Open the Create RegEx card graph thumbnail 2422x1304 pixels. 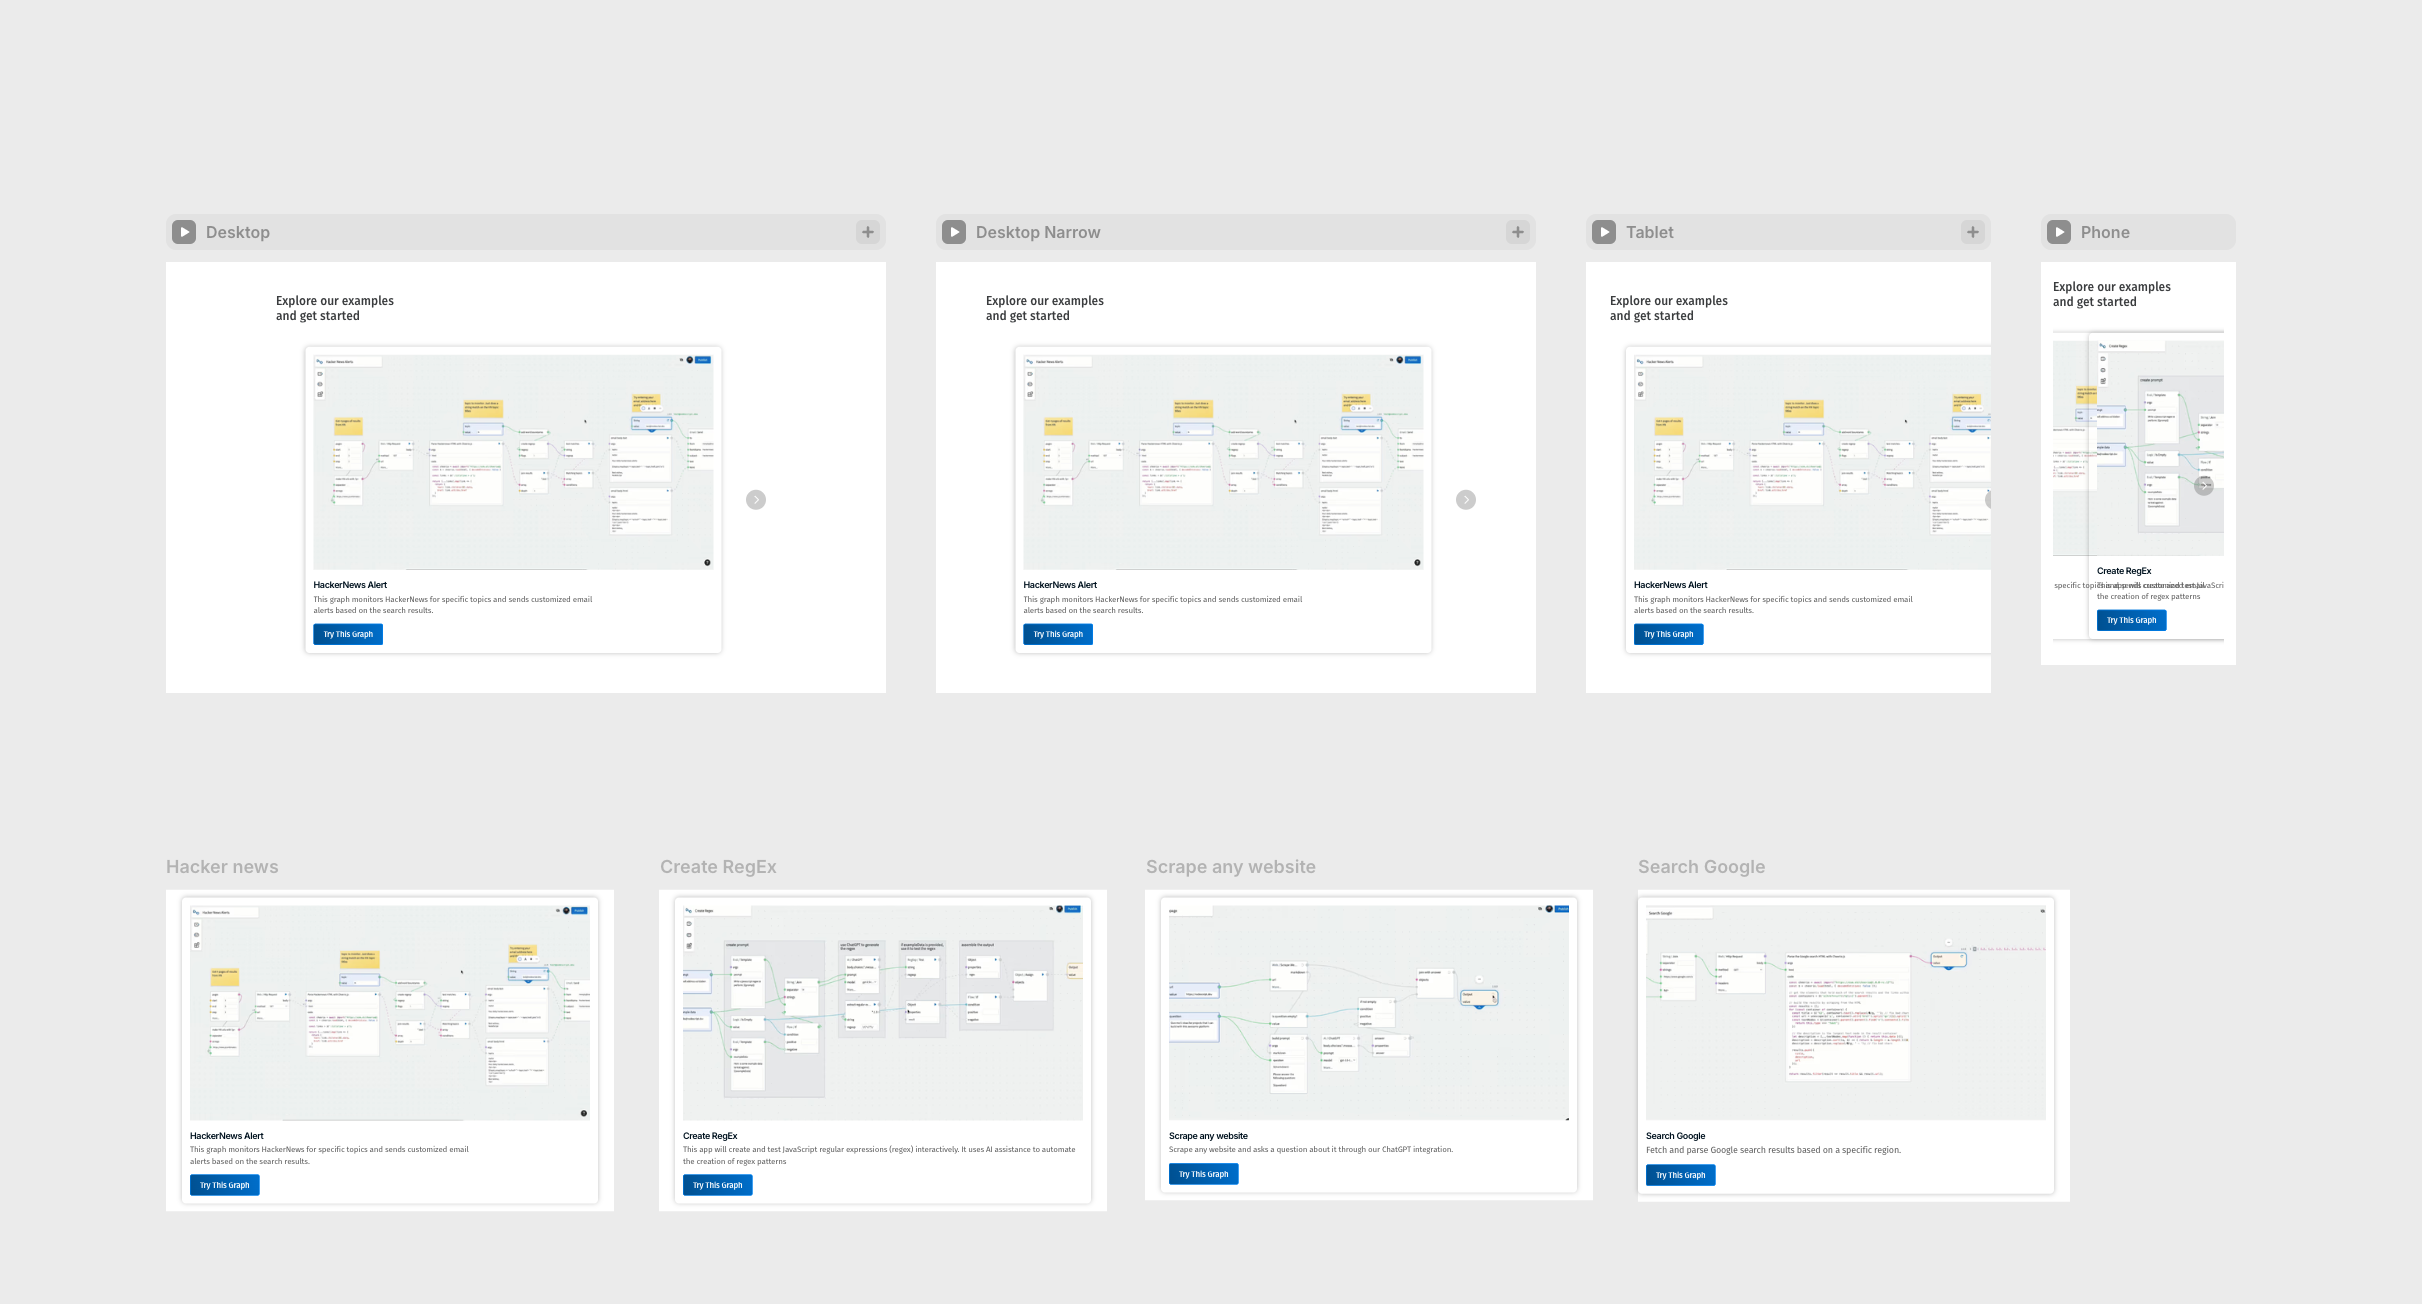883,1013
